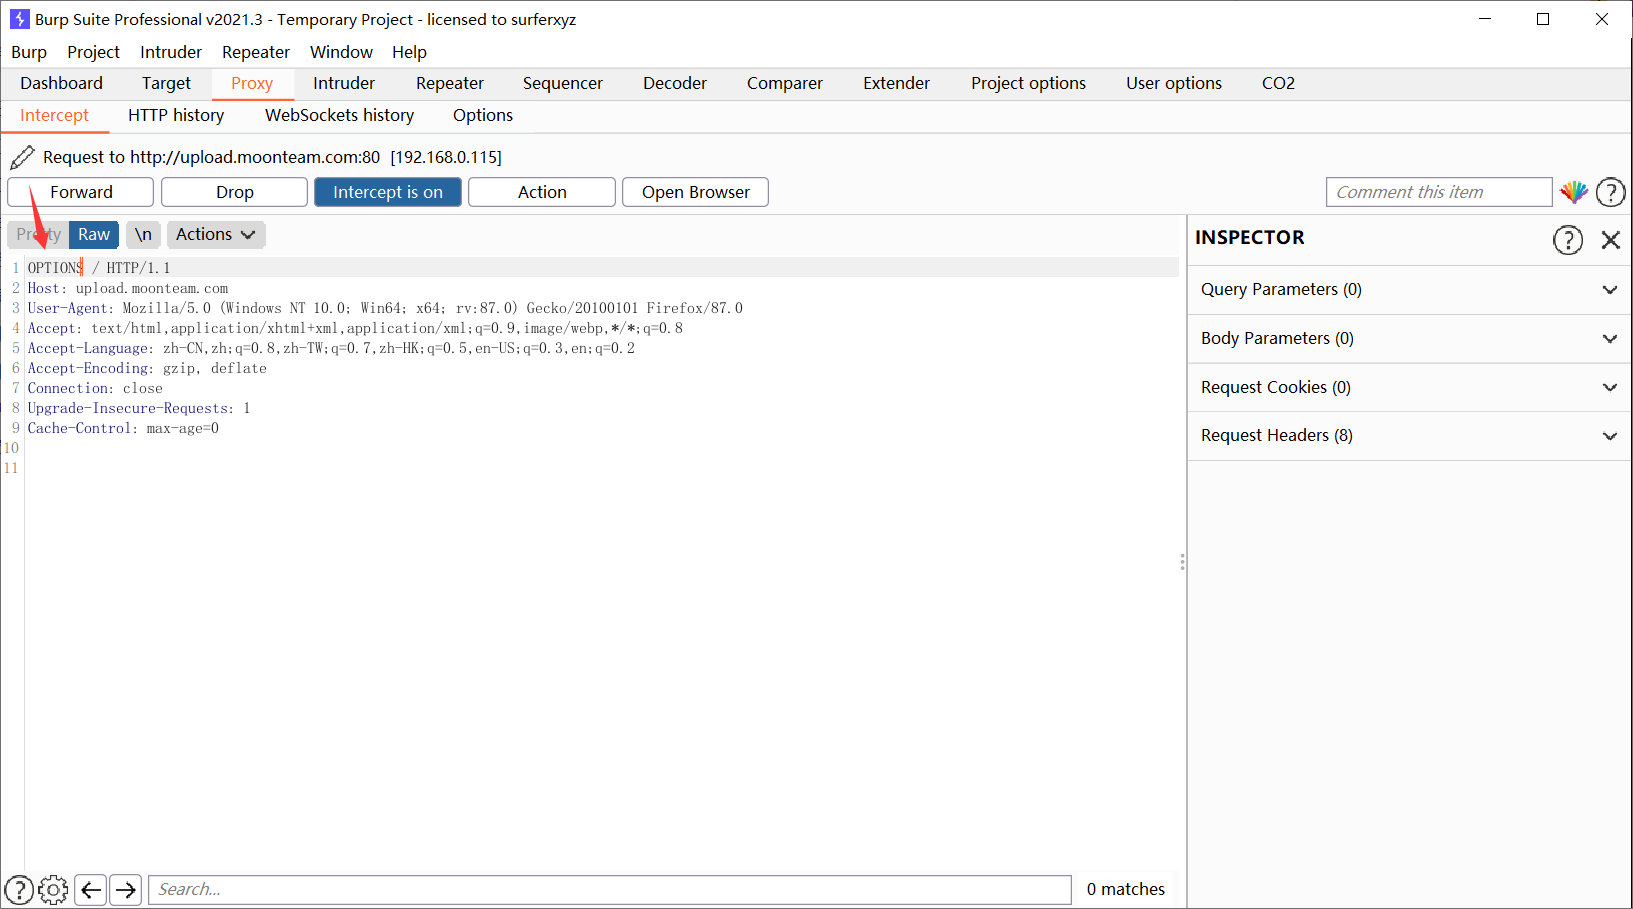Open the Actions dropdown

216,234
